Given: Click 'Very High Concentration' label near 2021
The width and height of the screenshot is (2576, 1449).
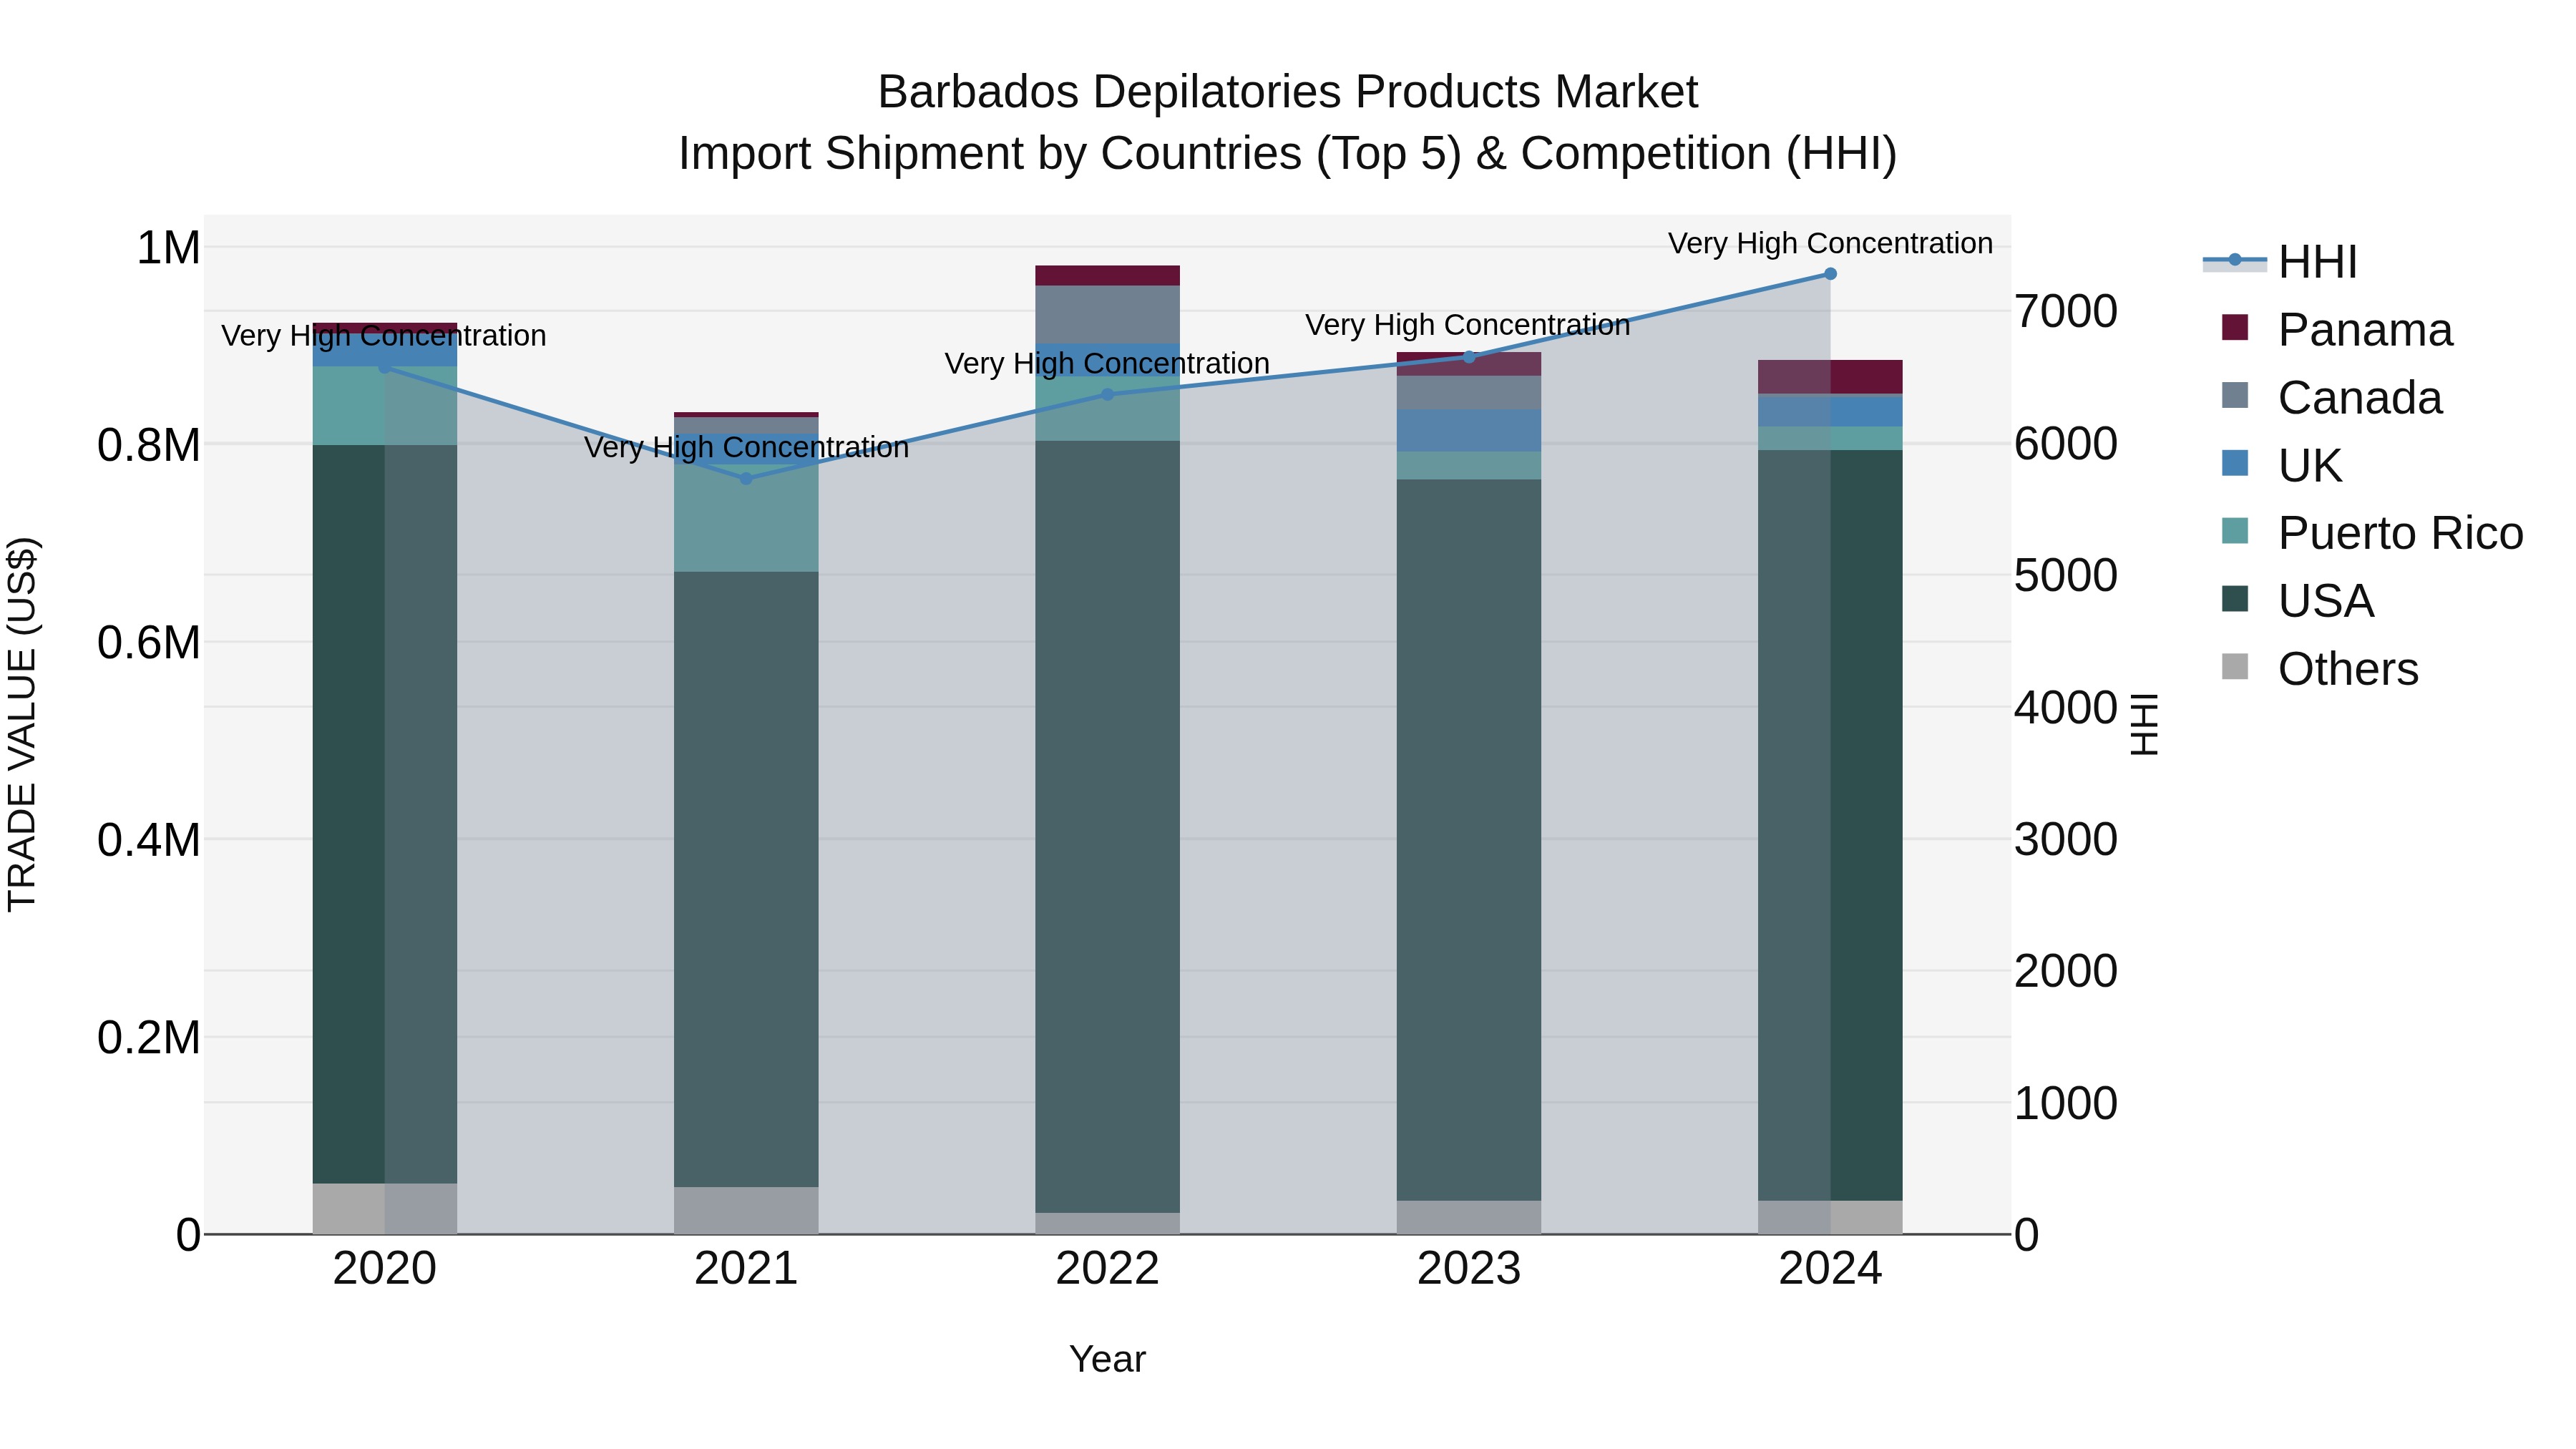Looking at the screenshot, I should 746,447.
